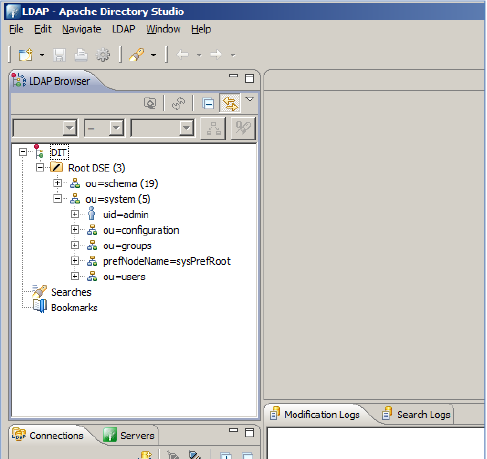Screen dimensions: 487x459
Task: Click the Collapse All icon in LDAP Browser
Action: [208, 103]
